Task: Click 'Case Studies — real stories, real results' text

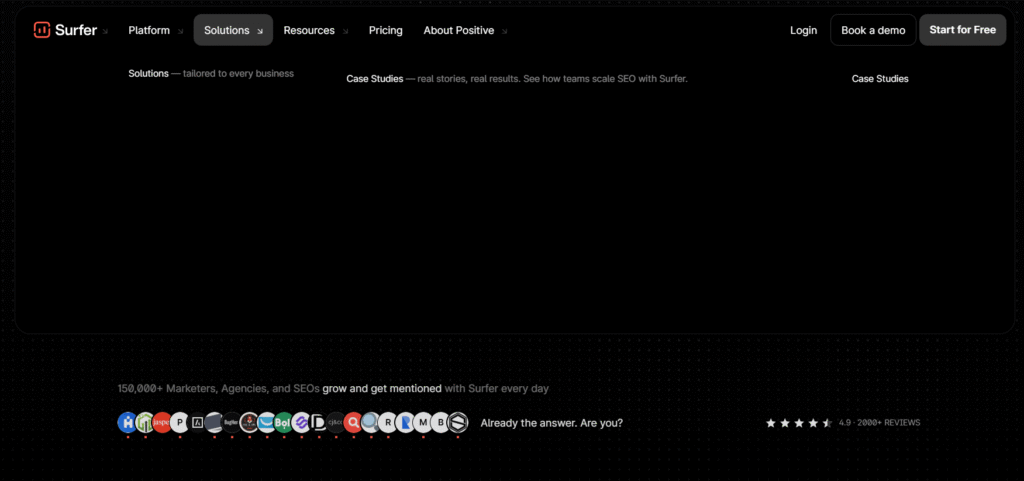Action: pyautogui.click(x=517, y=79)
